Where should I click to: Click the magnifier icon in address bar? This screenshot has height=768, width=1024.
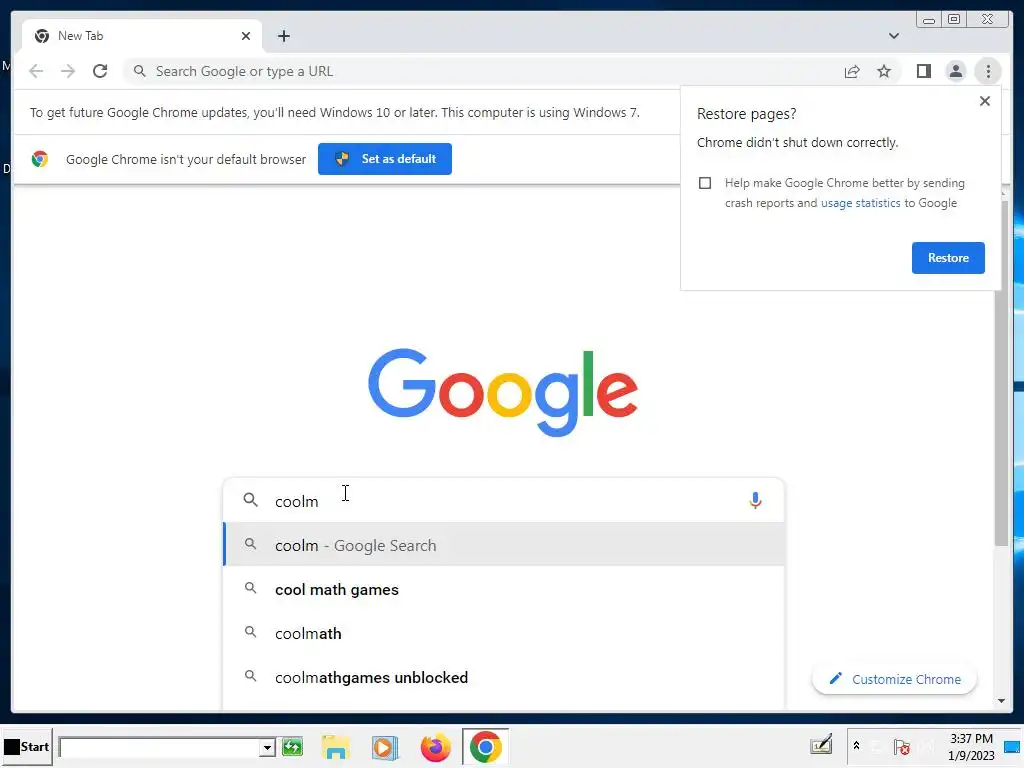(x=139, y=71)
